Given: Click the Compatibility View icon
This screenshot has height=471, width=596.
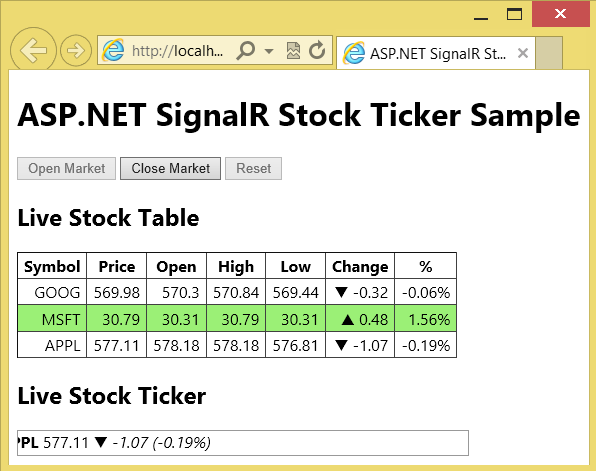Looking at the screenshot, I should [x=293, y=51].
